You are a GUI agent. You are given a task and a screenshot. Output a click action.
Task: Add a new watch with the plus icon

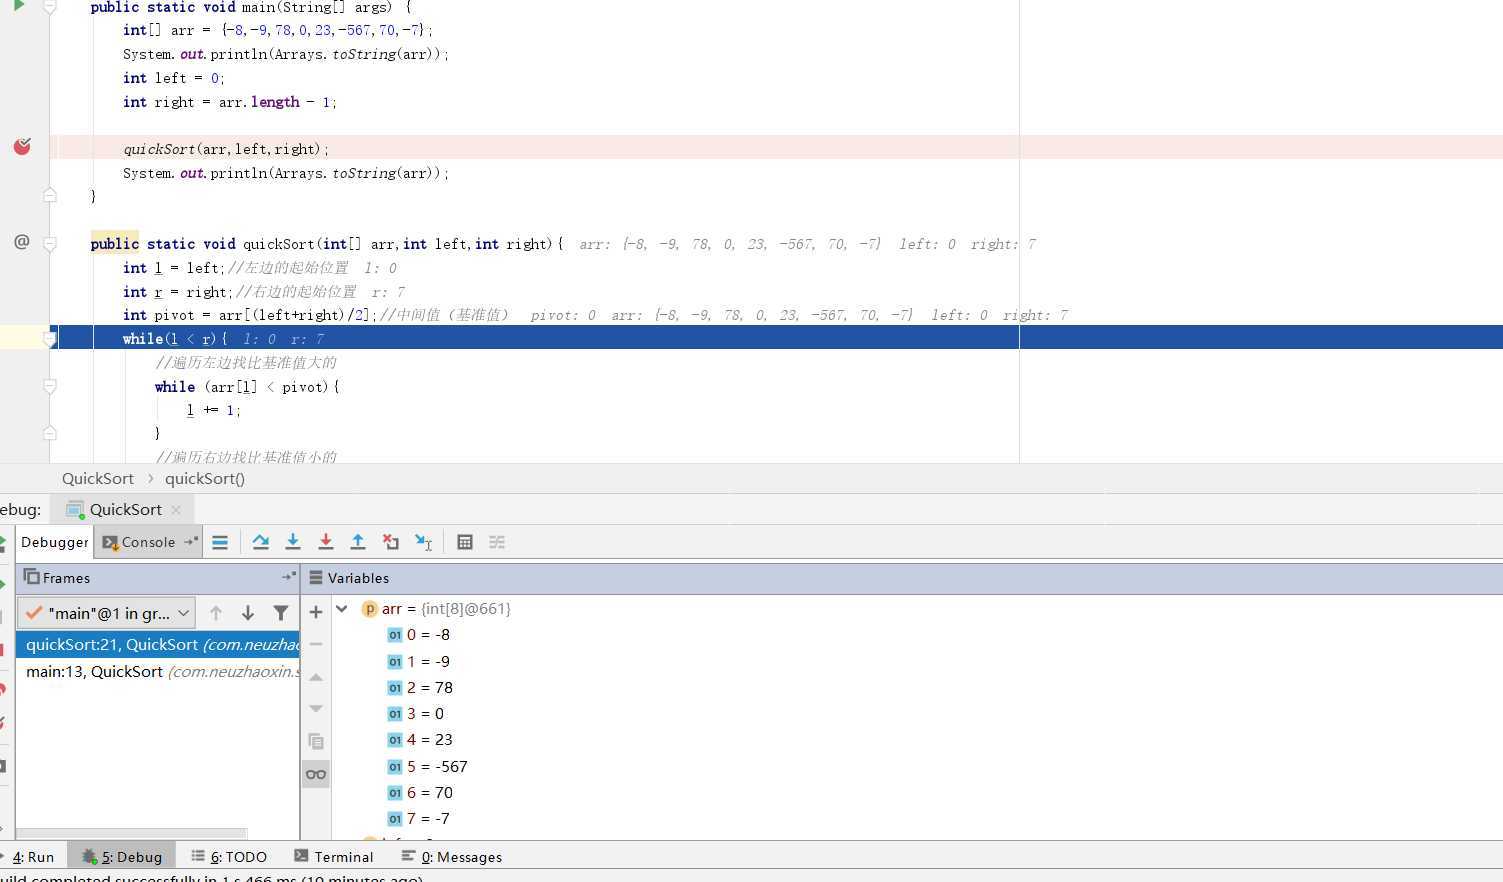pos(316,612)
